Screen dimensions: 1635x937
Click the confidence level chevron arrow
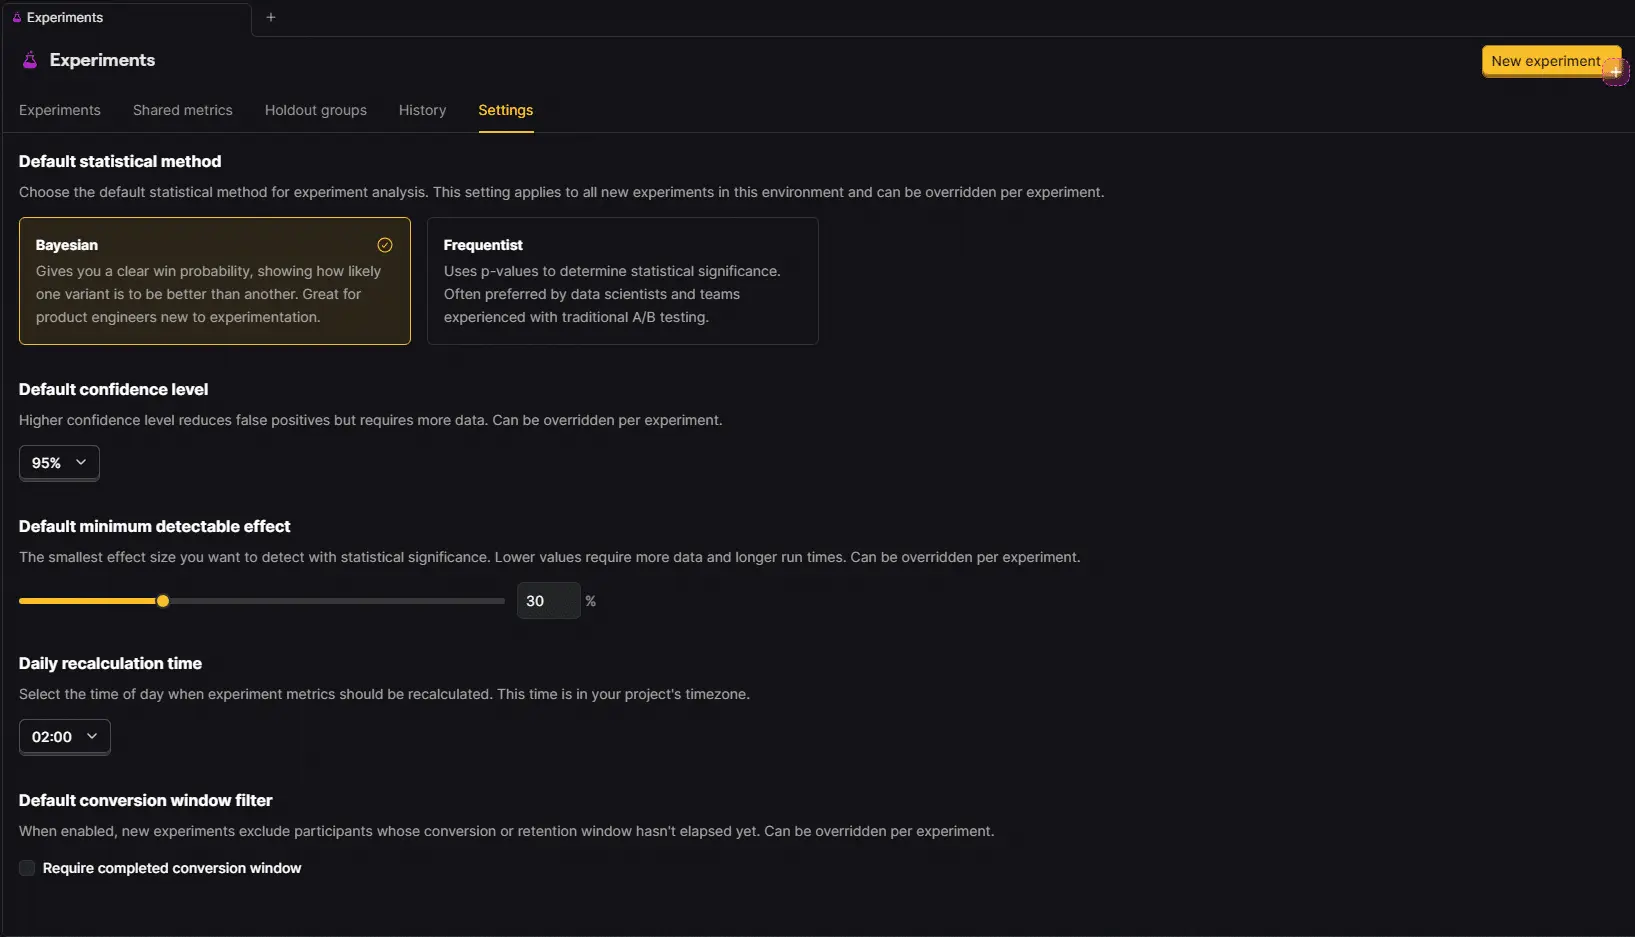pyautogui.click(x=81, y=462)
